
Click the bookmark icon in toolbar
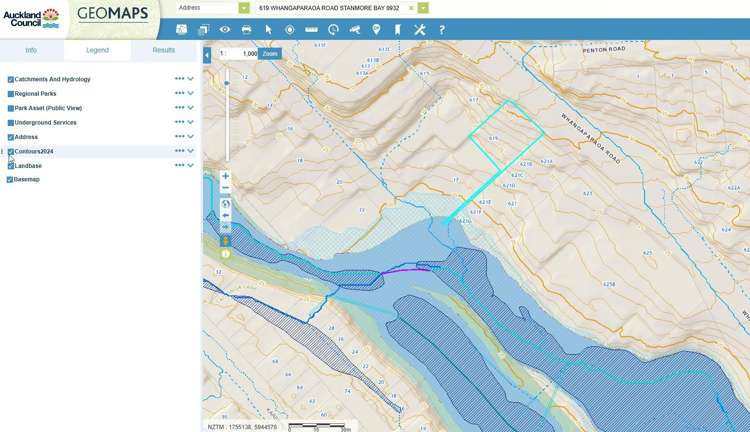point(398,30)
